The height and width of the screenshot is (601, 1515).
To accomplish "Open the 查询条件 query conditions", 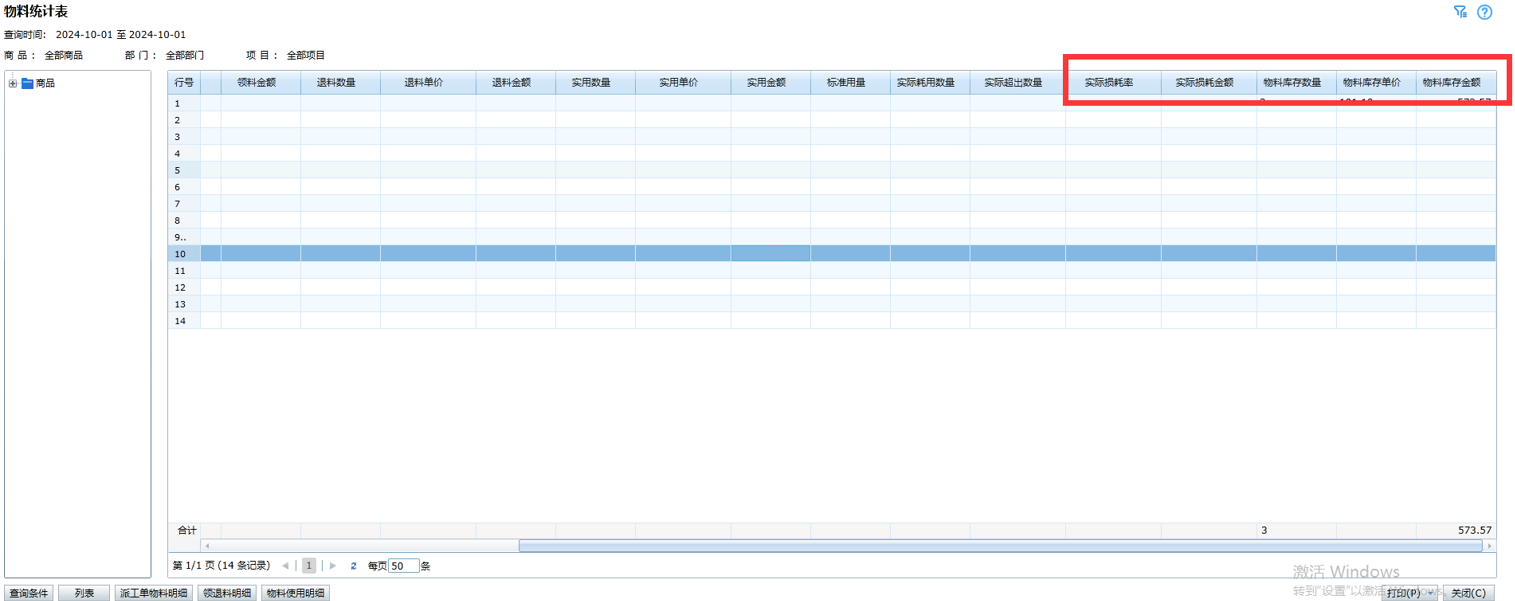I will 29,593.
